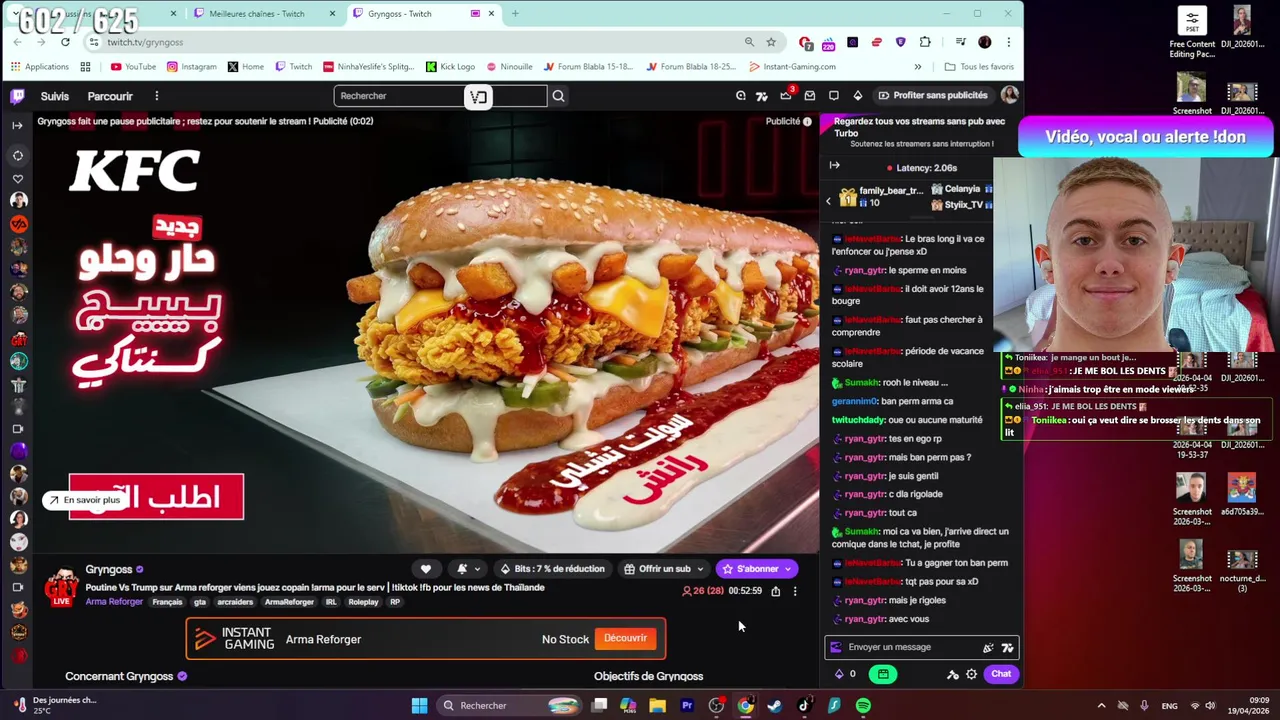The image size is (1280, 720).
Task: Open Windows Start menu
Action: click(x=420, y=706)
